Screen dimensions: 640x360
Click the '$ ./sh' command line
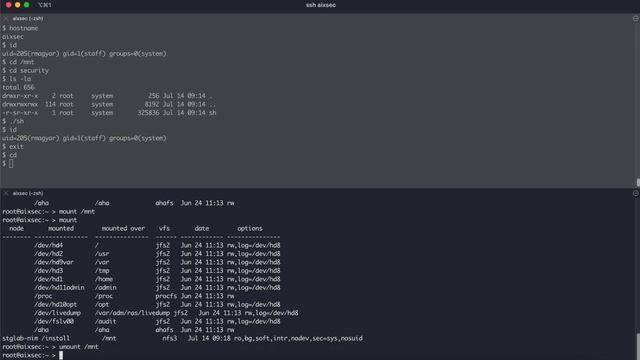pyautogui.click(x=13, y=121)
